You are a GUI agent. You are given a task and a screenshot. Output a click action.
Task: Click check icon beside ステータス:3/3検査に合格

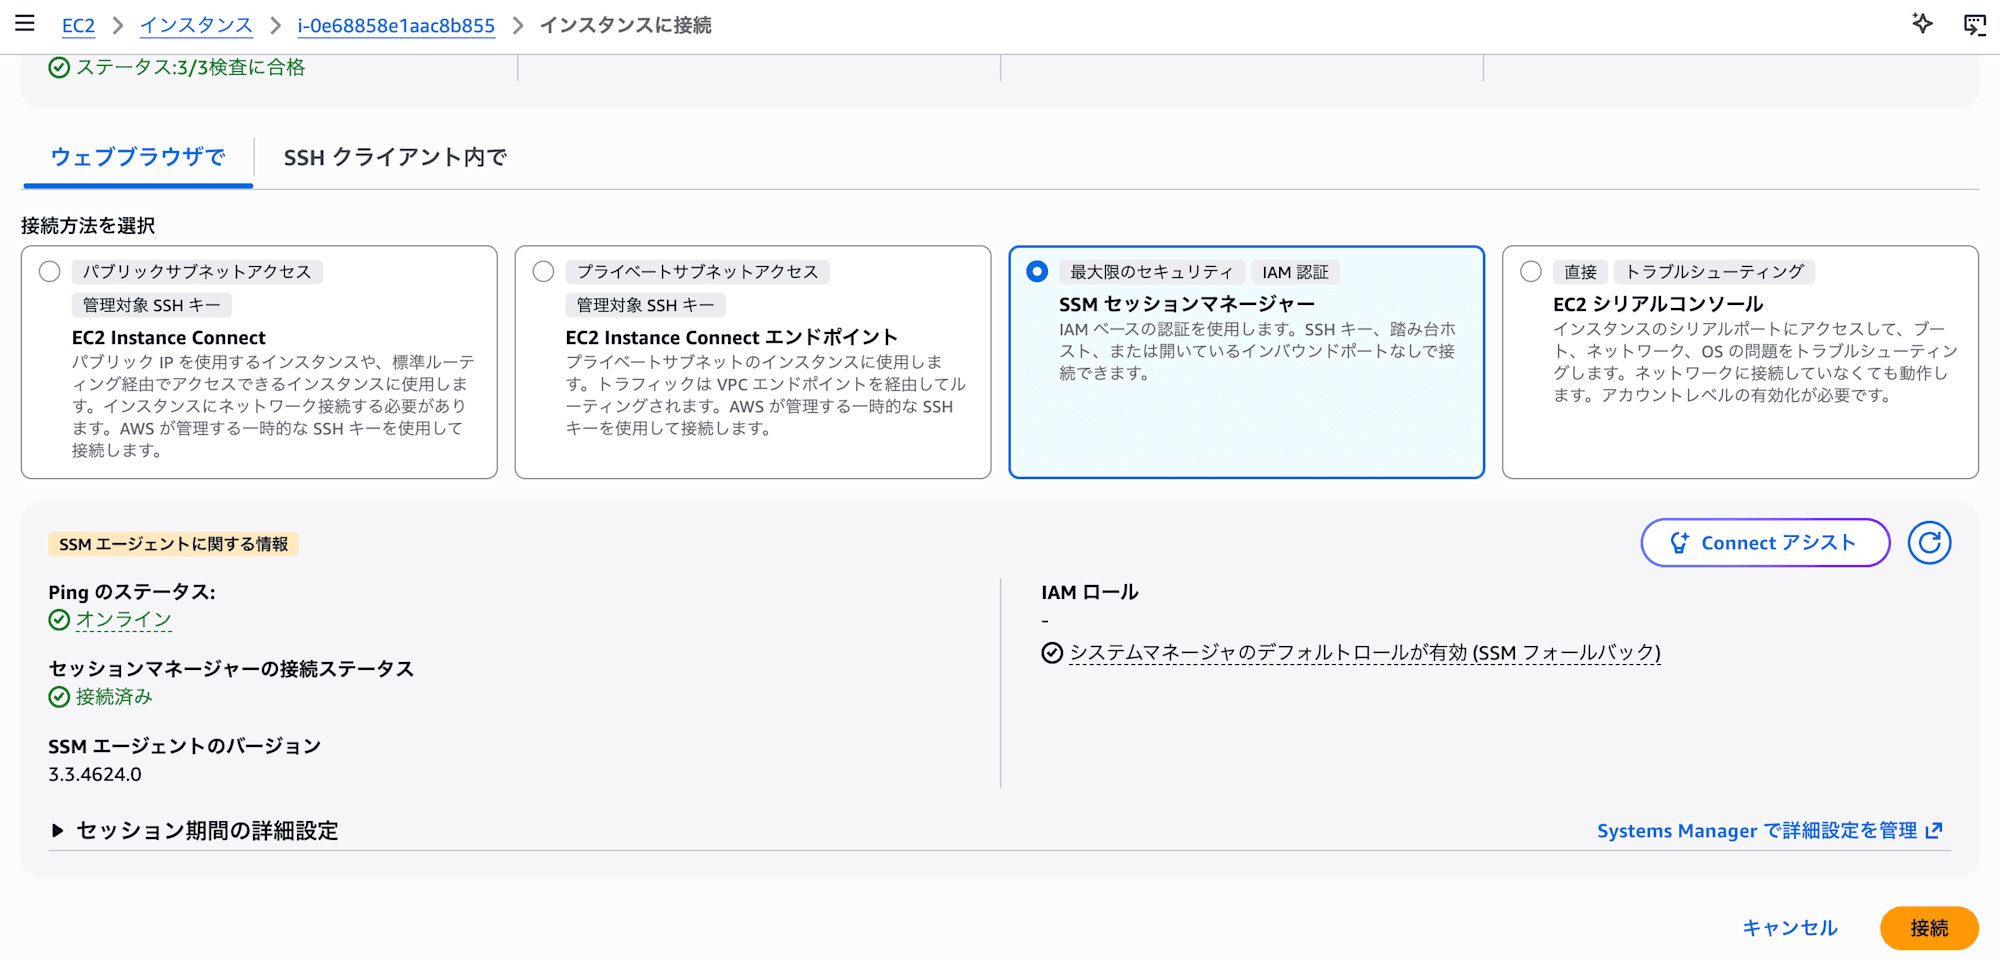pos(59,67)
